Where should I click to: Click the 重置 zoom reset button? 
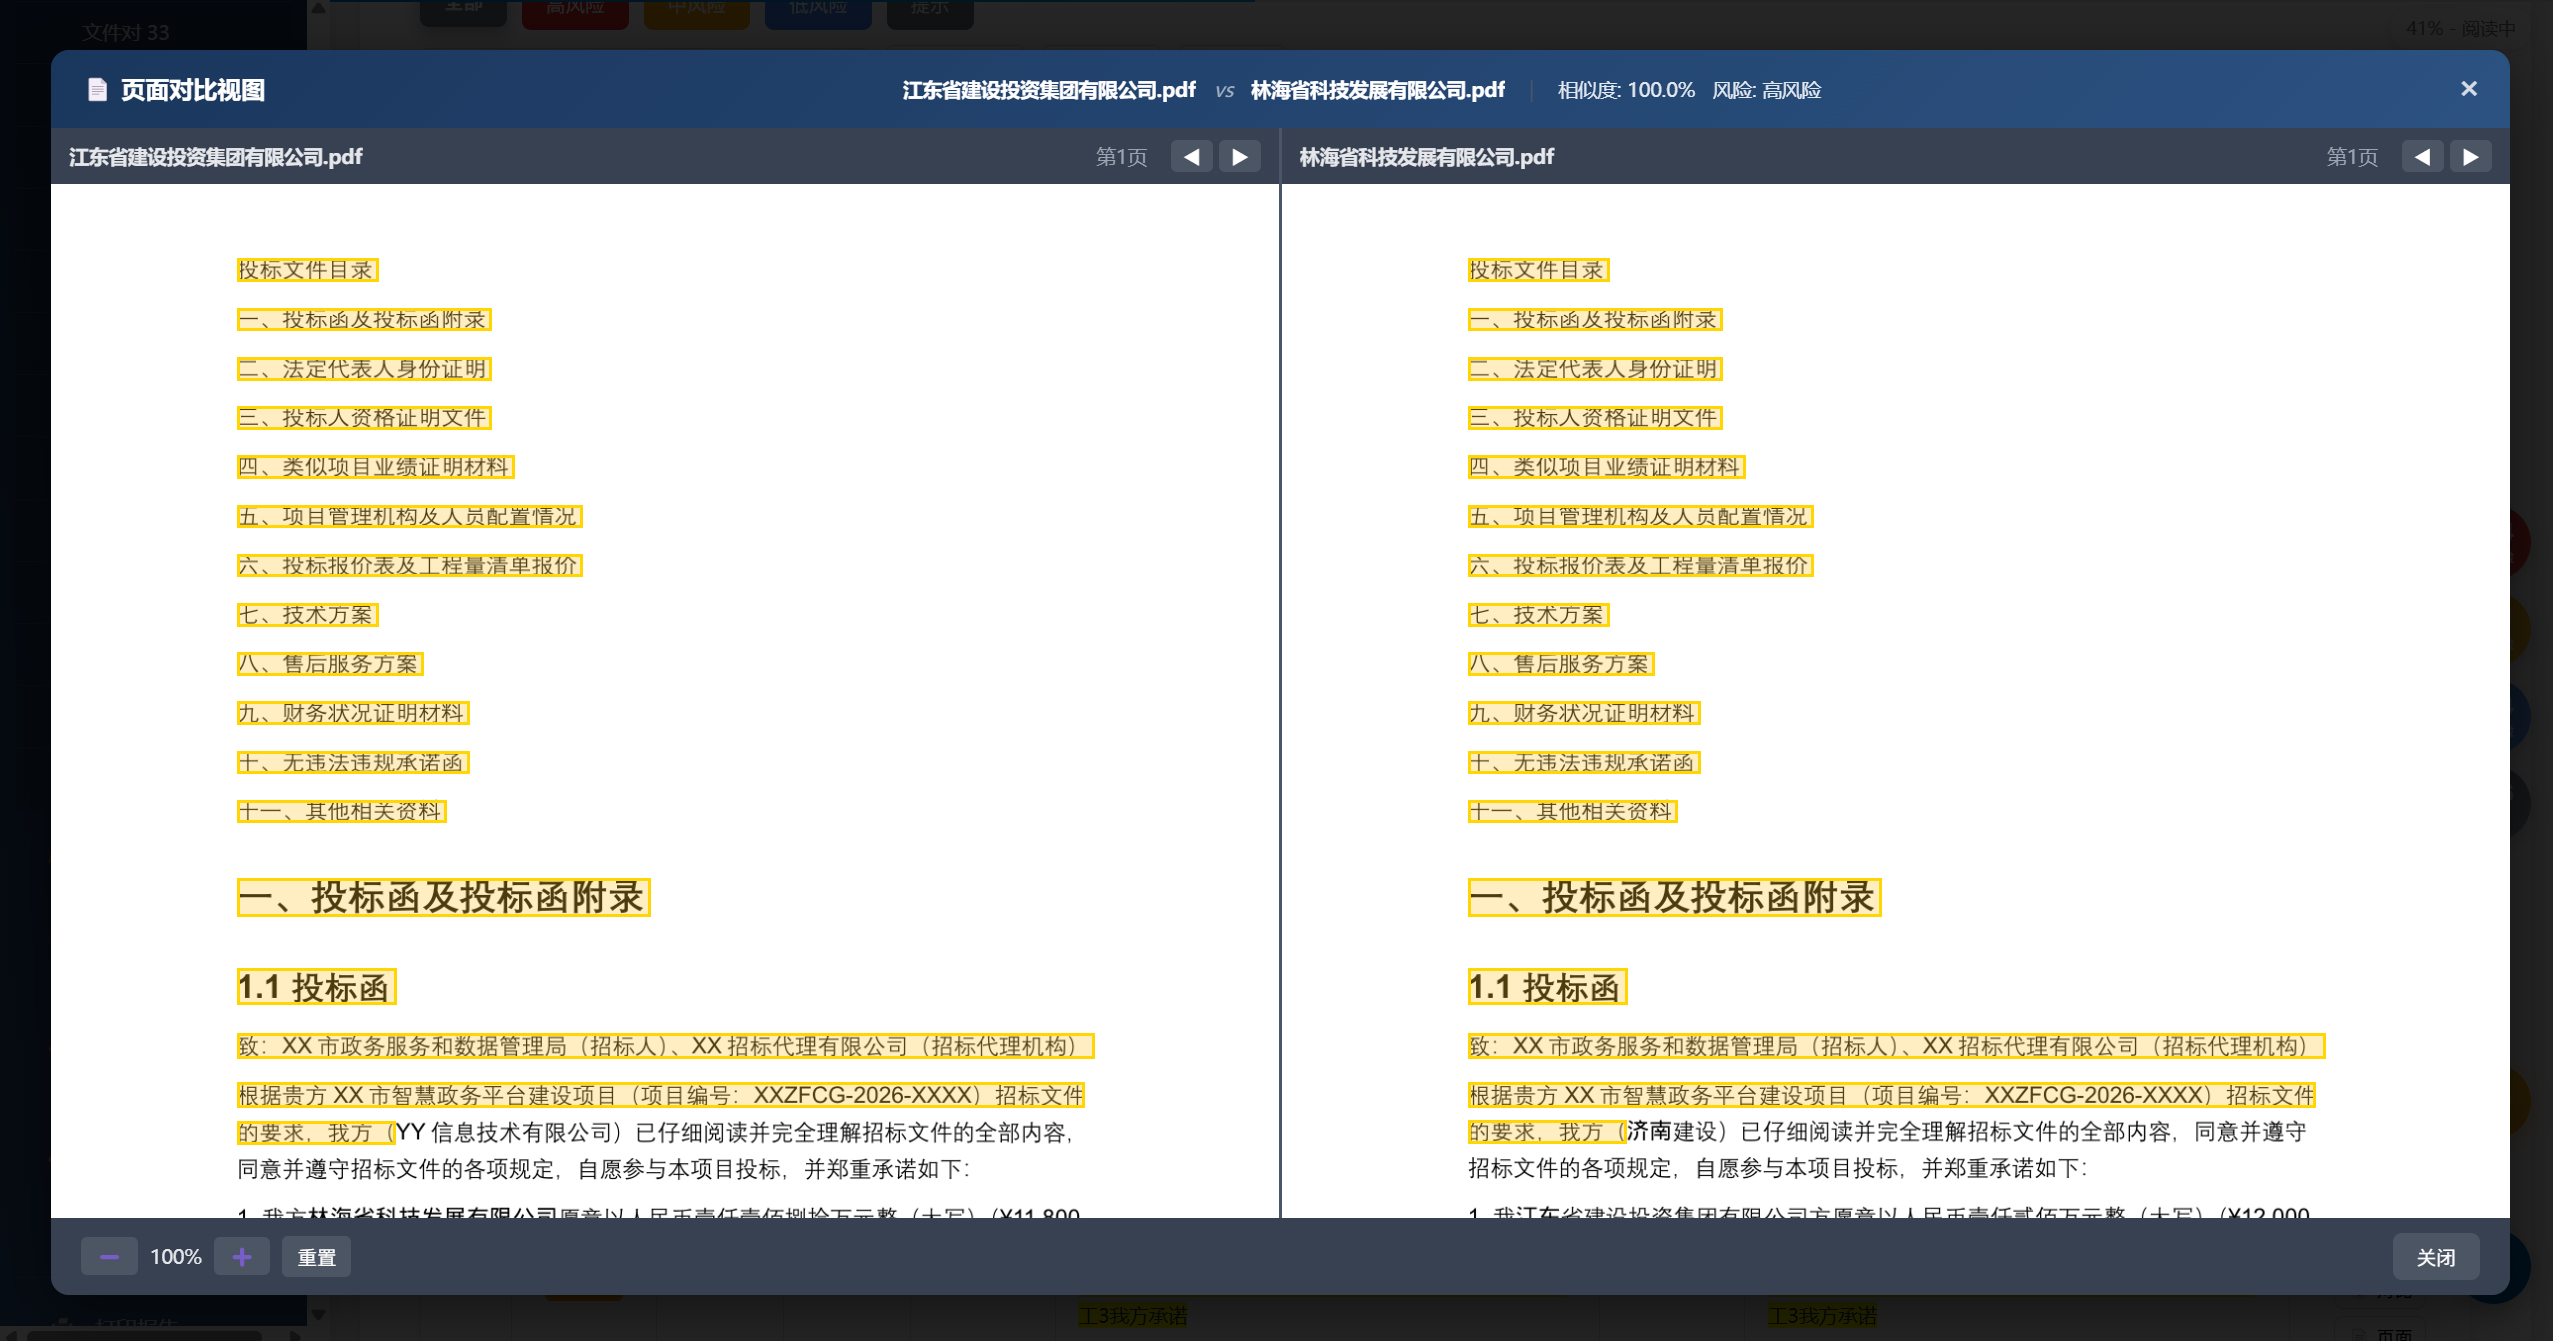316,1256
